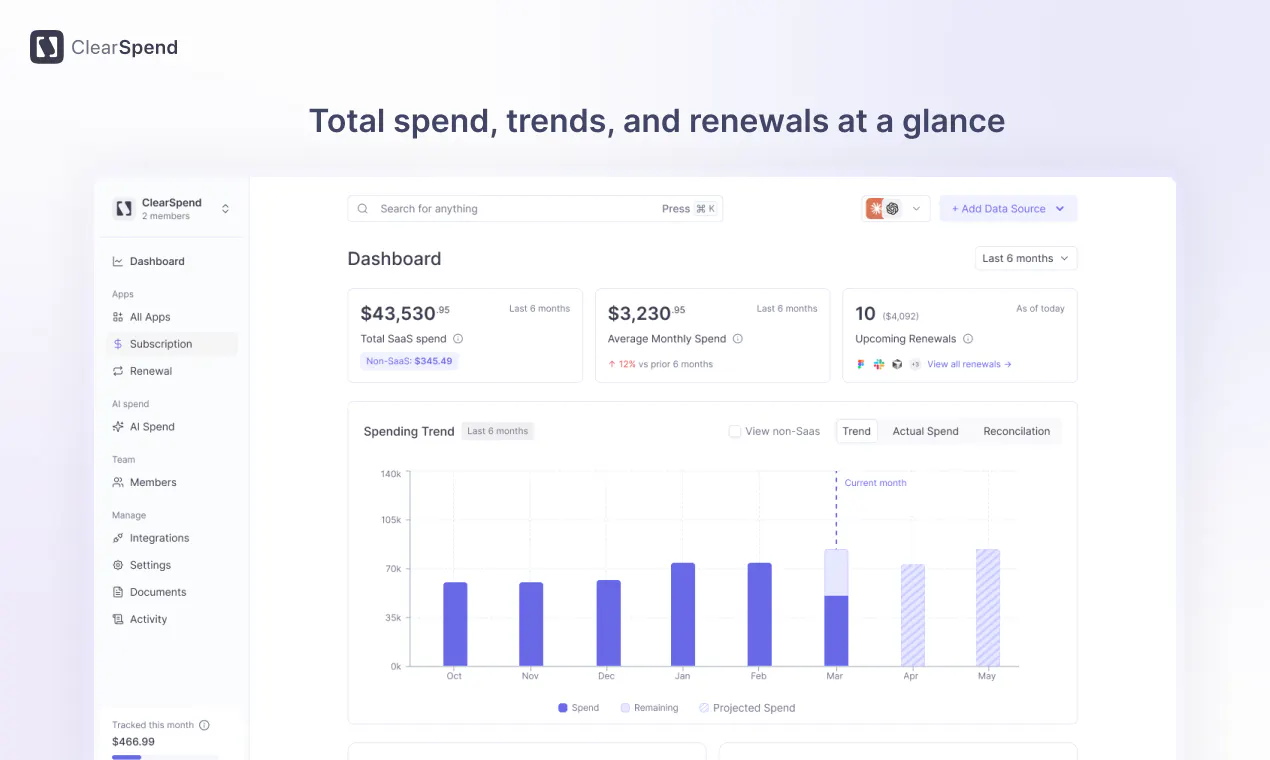Click the ⌘K shortcut badge
This screenshot has height=760, width=1270.
point(706,209)
